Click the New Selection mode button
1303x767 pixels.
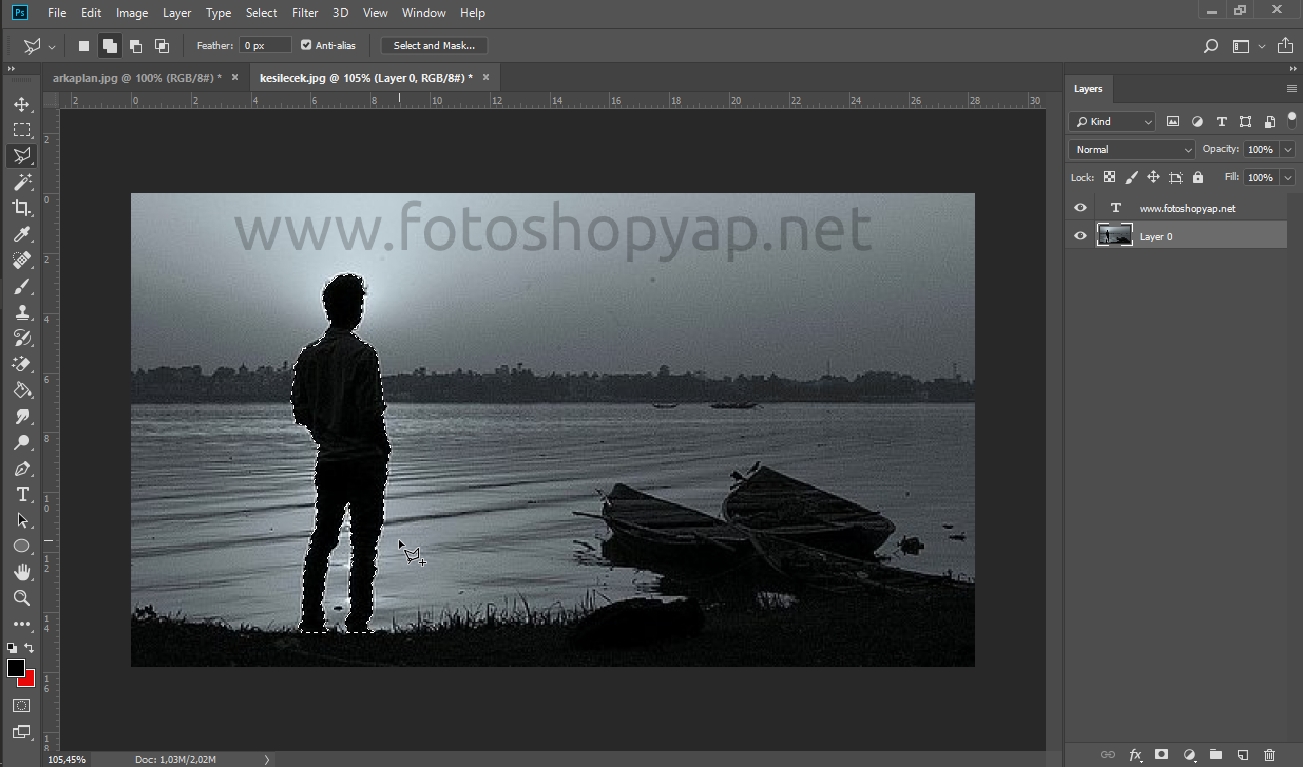click(x=84, y=46)
